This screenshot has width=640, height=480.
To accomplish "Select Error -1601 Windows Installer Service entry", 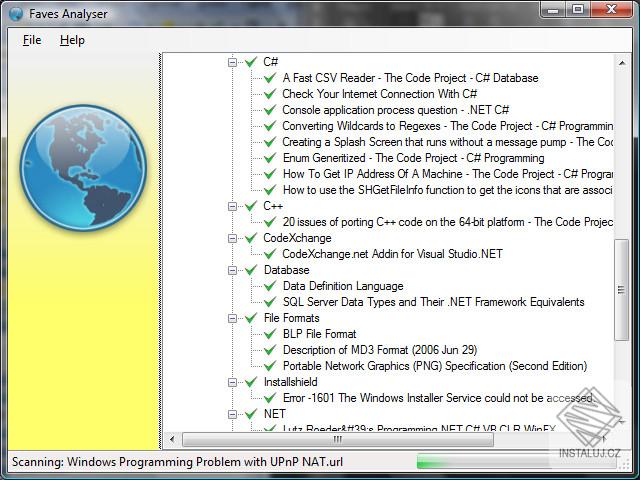I will click(438, 398).
